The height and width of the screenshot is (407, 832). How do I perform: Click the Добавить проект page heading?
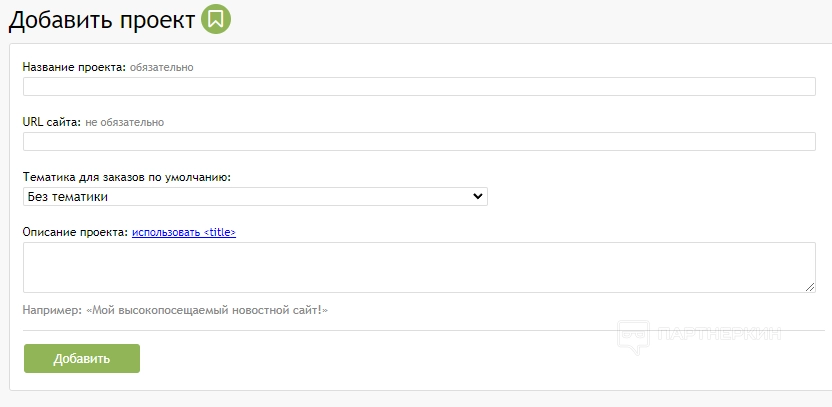pos(102,19)
